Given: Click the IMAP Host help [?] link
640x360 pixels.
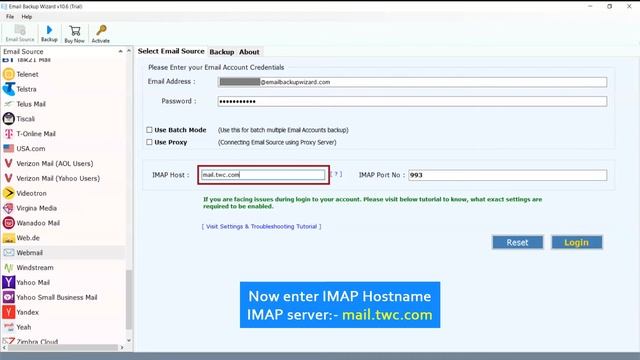Looking at the screenshot, I should point(336,174).
